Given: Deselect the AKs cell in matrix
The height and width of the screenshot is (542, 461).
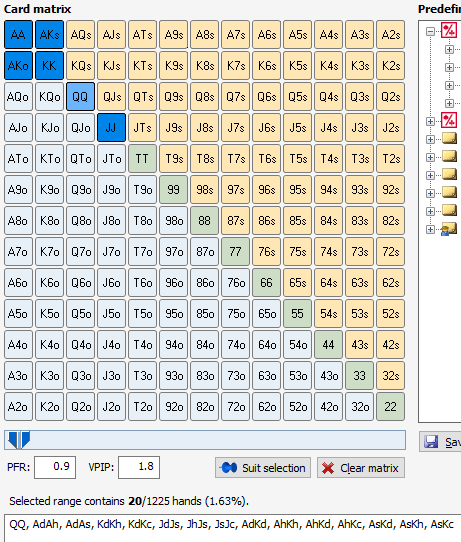Looking at the screenshot, I should tap(49, 35).
